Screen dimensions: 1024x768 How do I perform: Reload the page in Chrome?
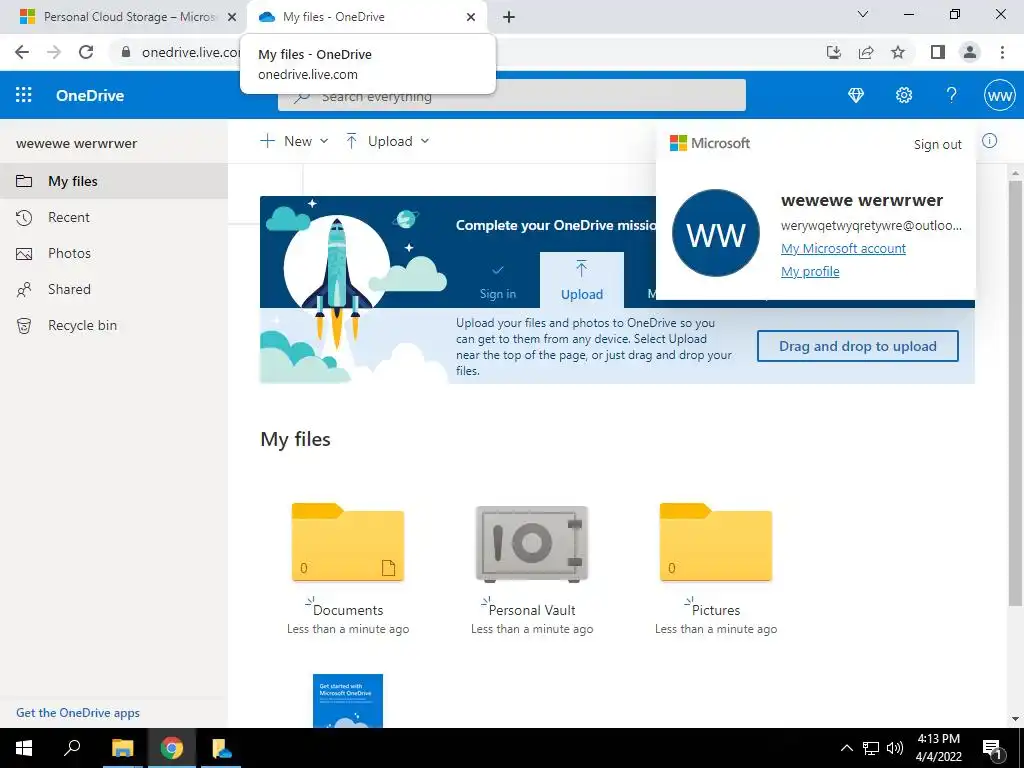point(86,52)
